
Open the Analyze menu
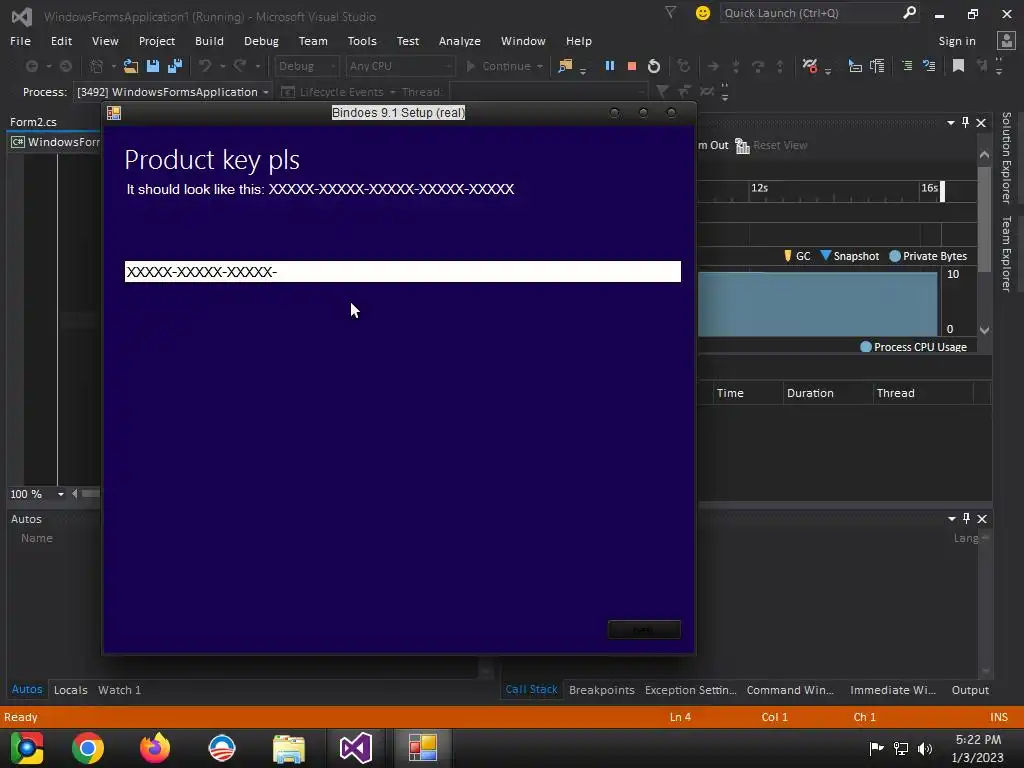(x=460, y=40)
